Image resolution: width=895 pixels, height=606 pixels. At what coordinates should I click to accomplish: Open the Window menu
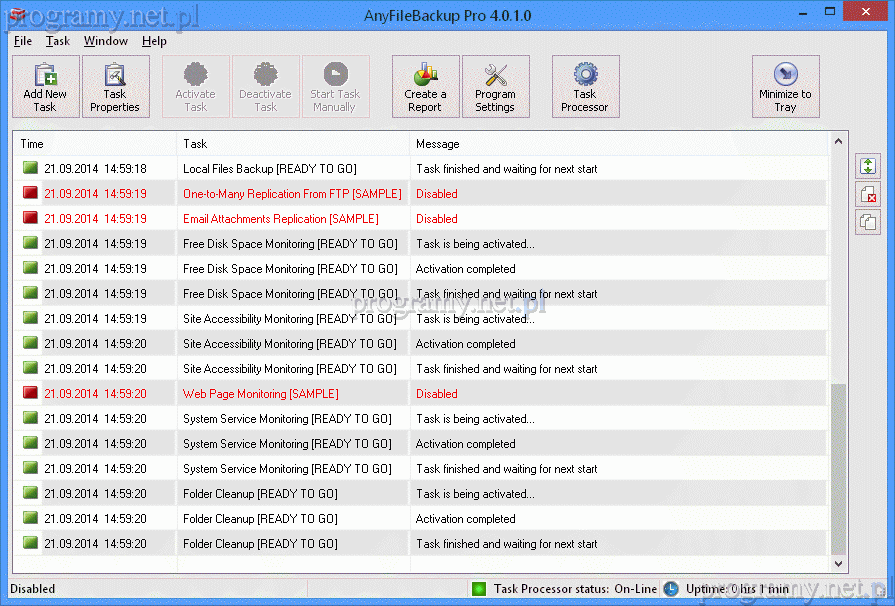105,41
